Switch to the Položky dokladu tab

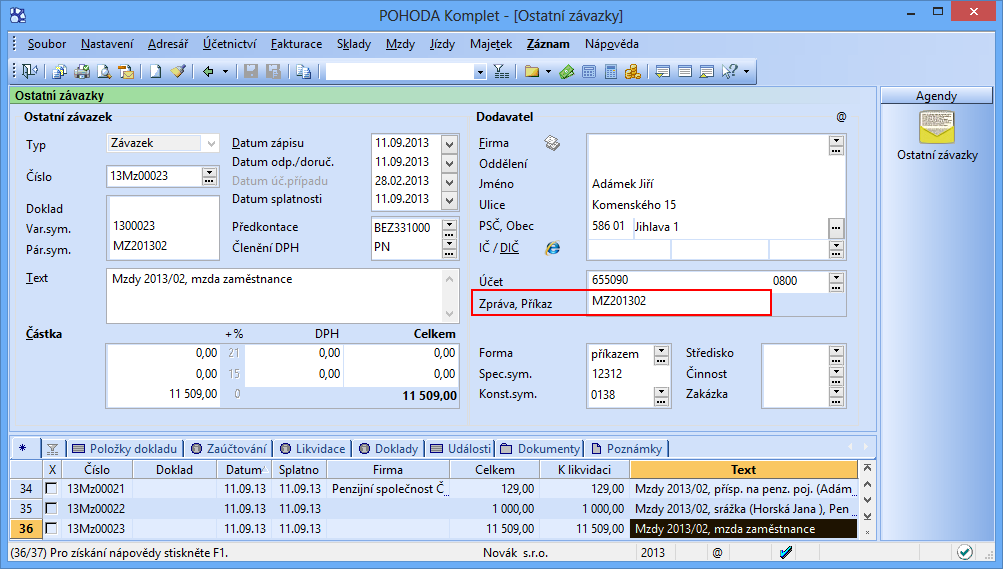coord(125,448)
